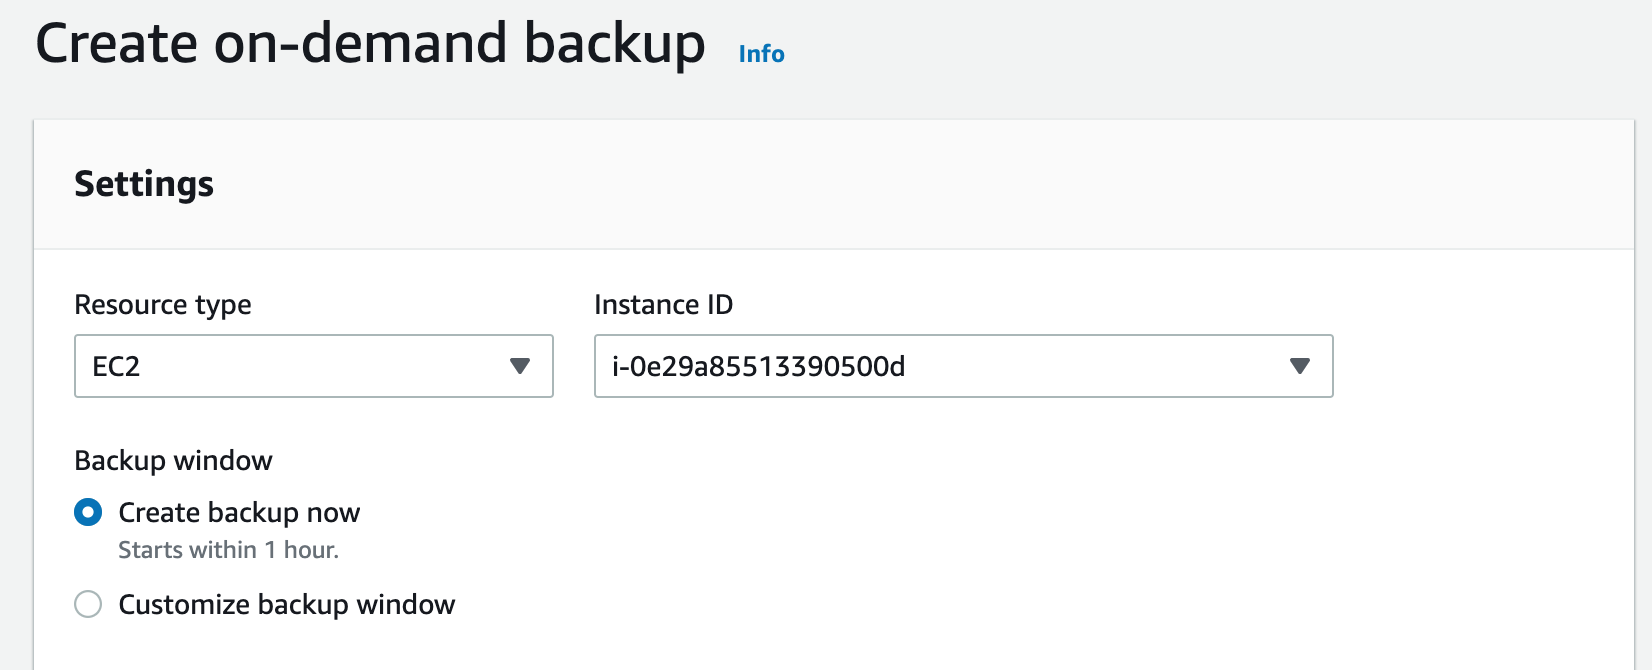Click the i-0e29a85513390500d instance value
The image size is (1652, 670).
(x=758, y=367)
